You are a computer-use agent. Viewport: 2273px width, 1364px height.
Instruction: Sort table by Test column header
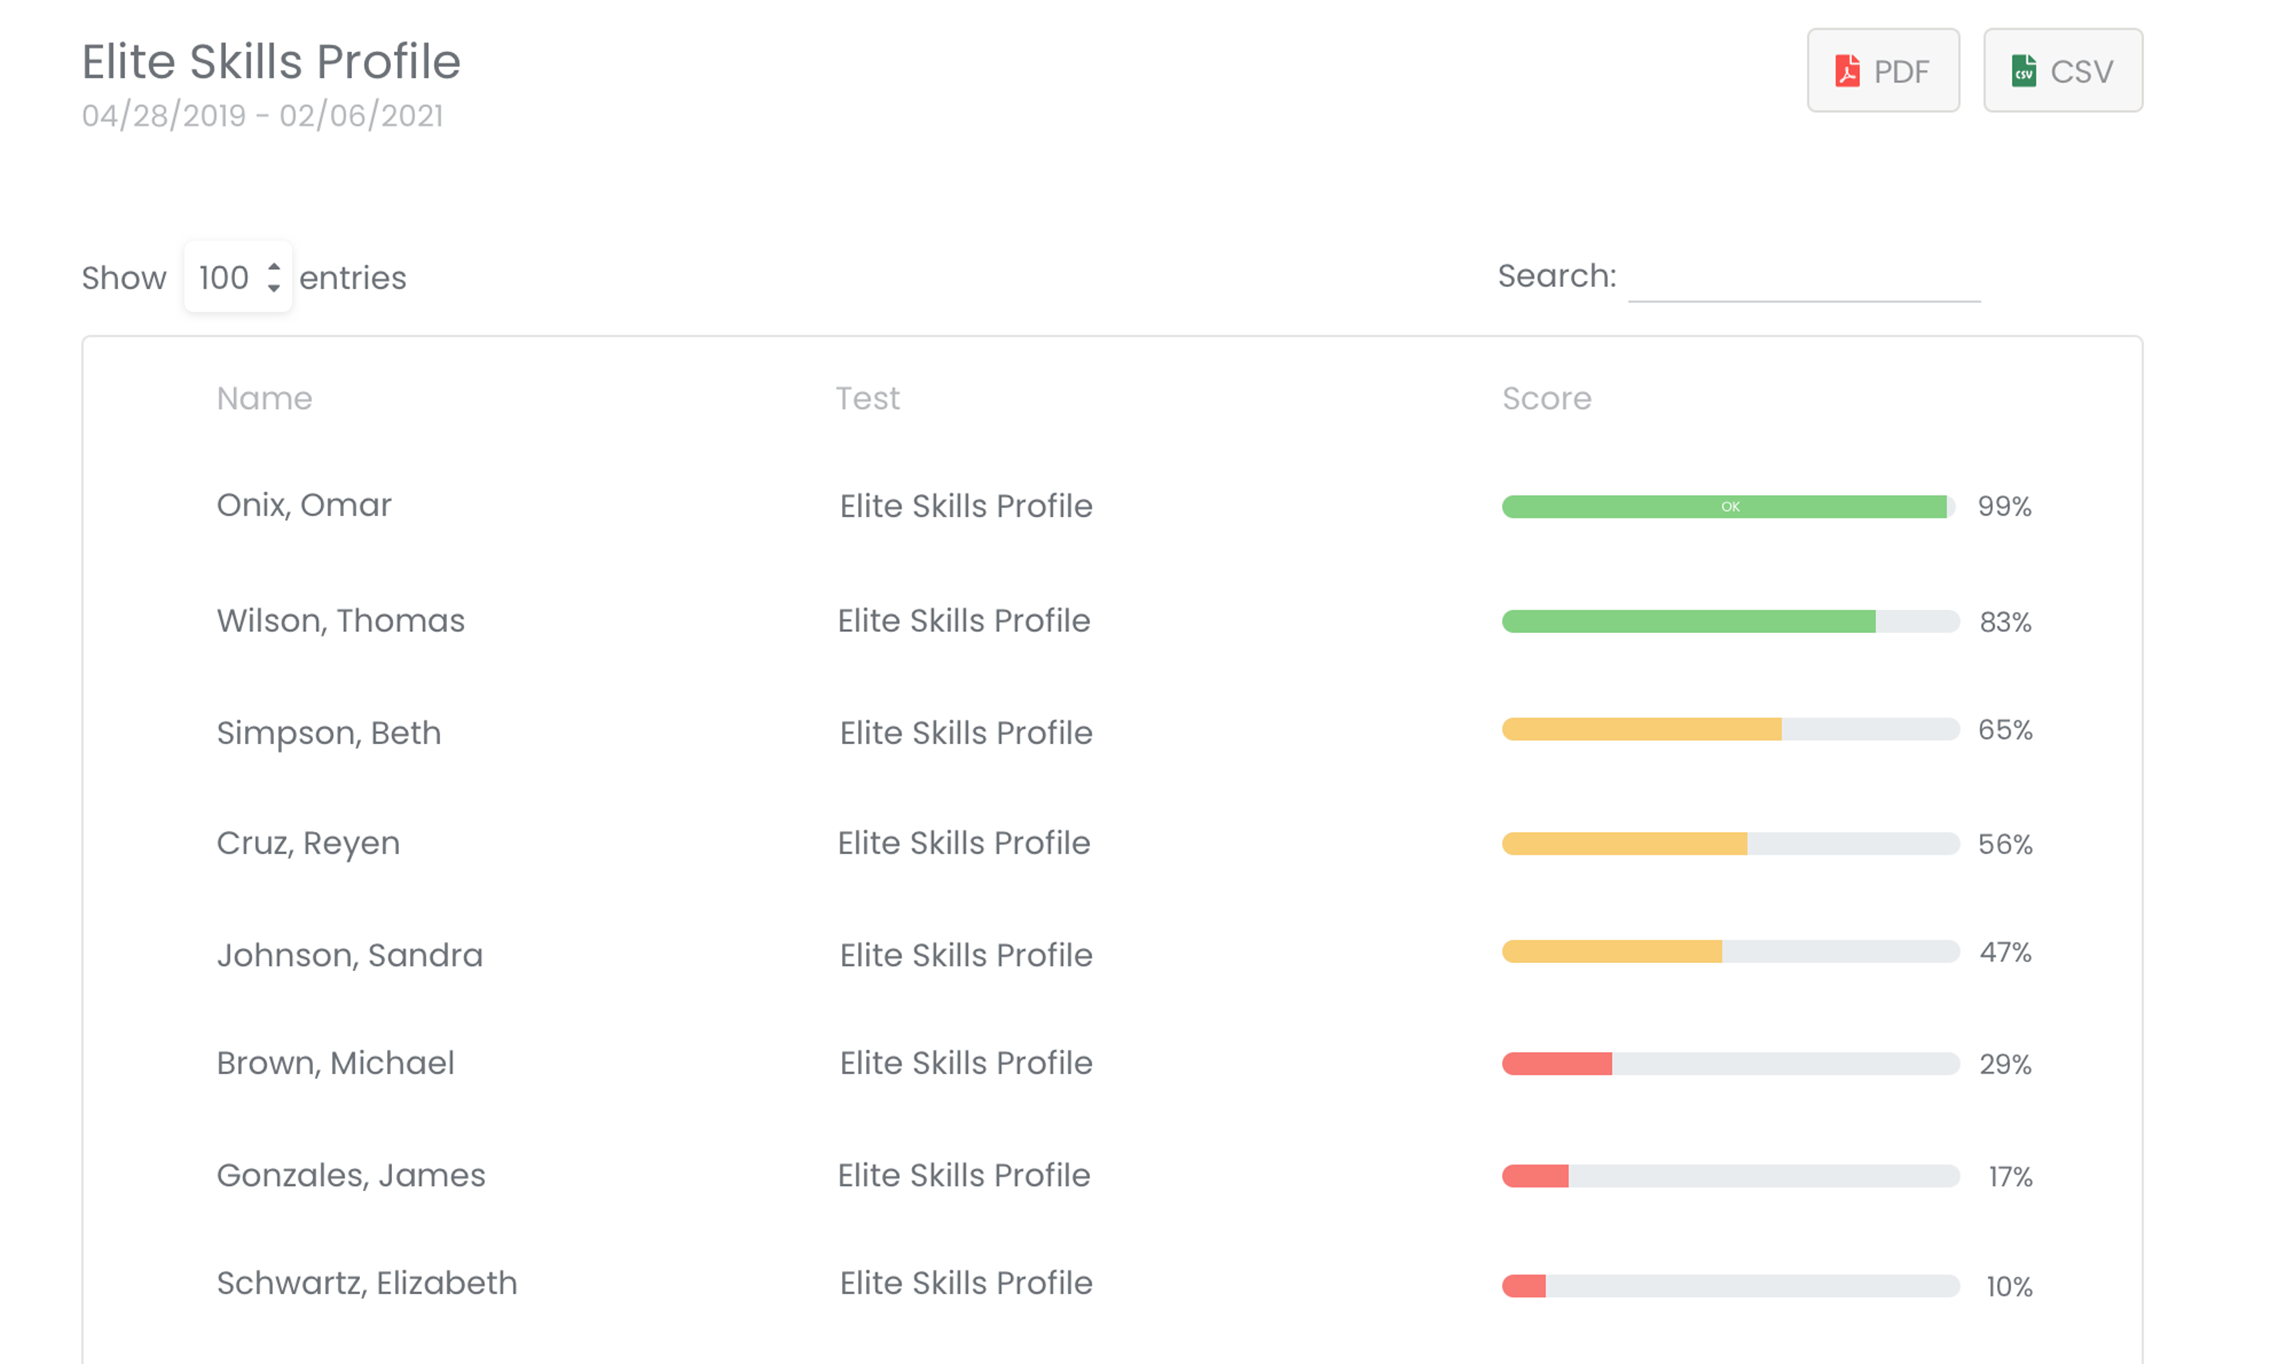pyautogui.click(x=867, y=398)
